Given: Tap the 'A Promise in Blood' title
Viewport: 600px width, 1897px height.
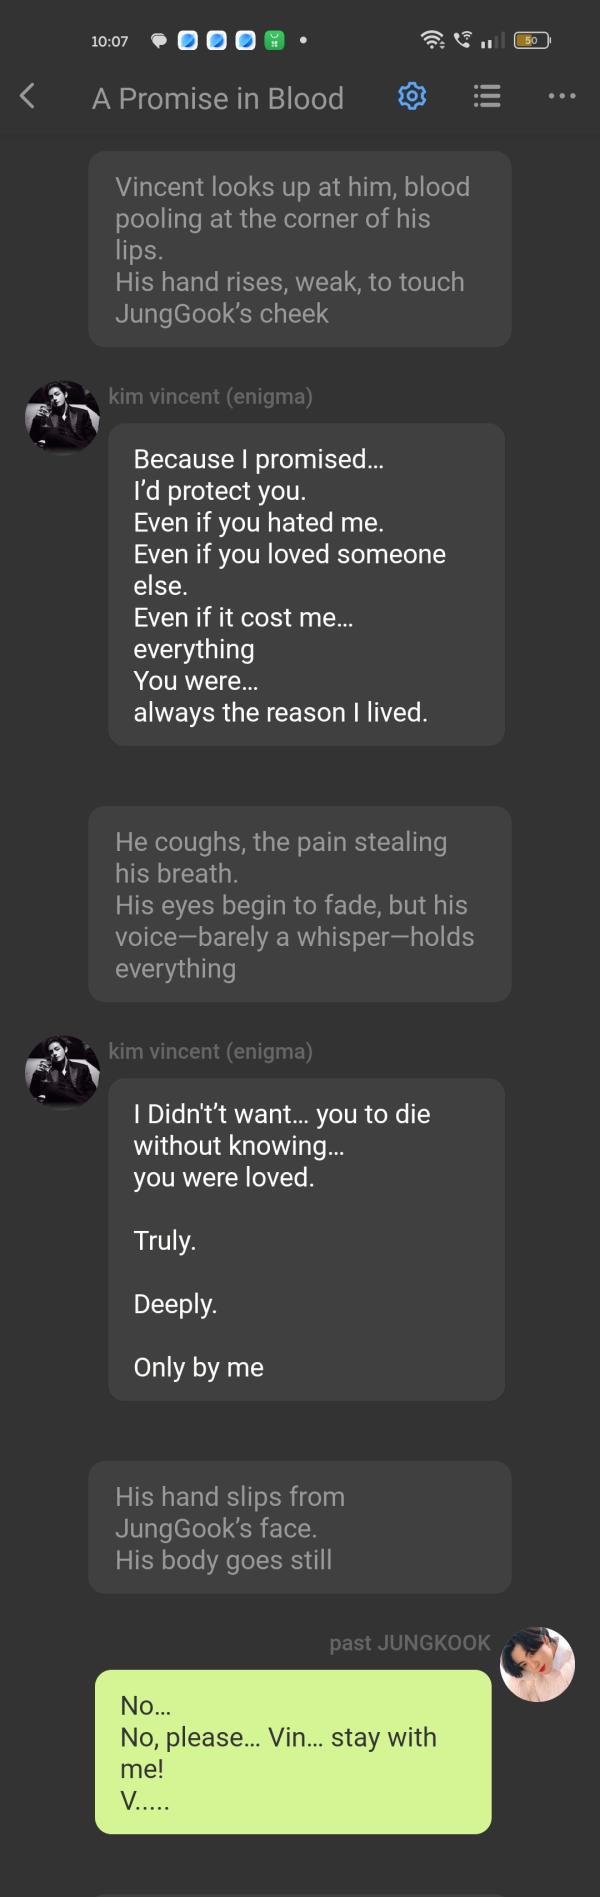Looking at the screenshot, I should click(x=218, y=98).
